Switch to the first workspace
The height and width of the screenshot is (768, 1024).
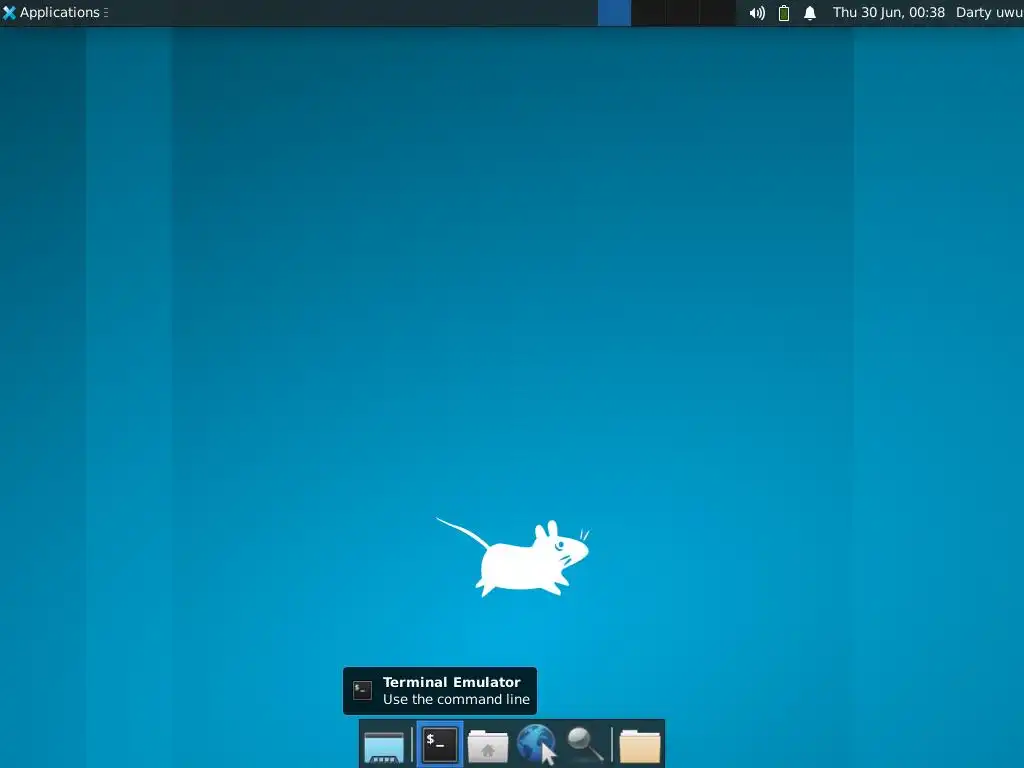tap(614, 13)
